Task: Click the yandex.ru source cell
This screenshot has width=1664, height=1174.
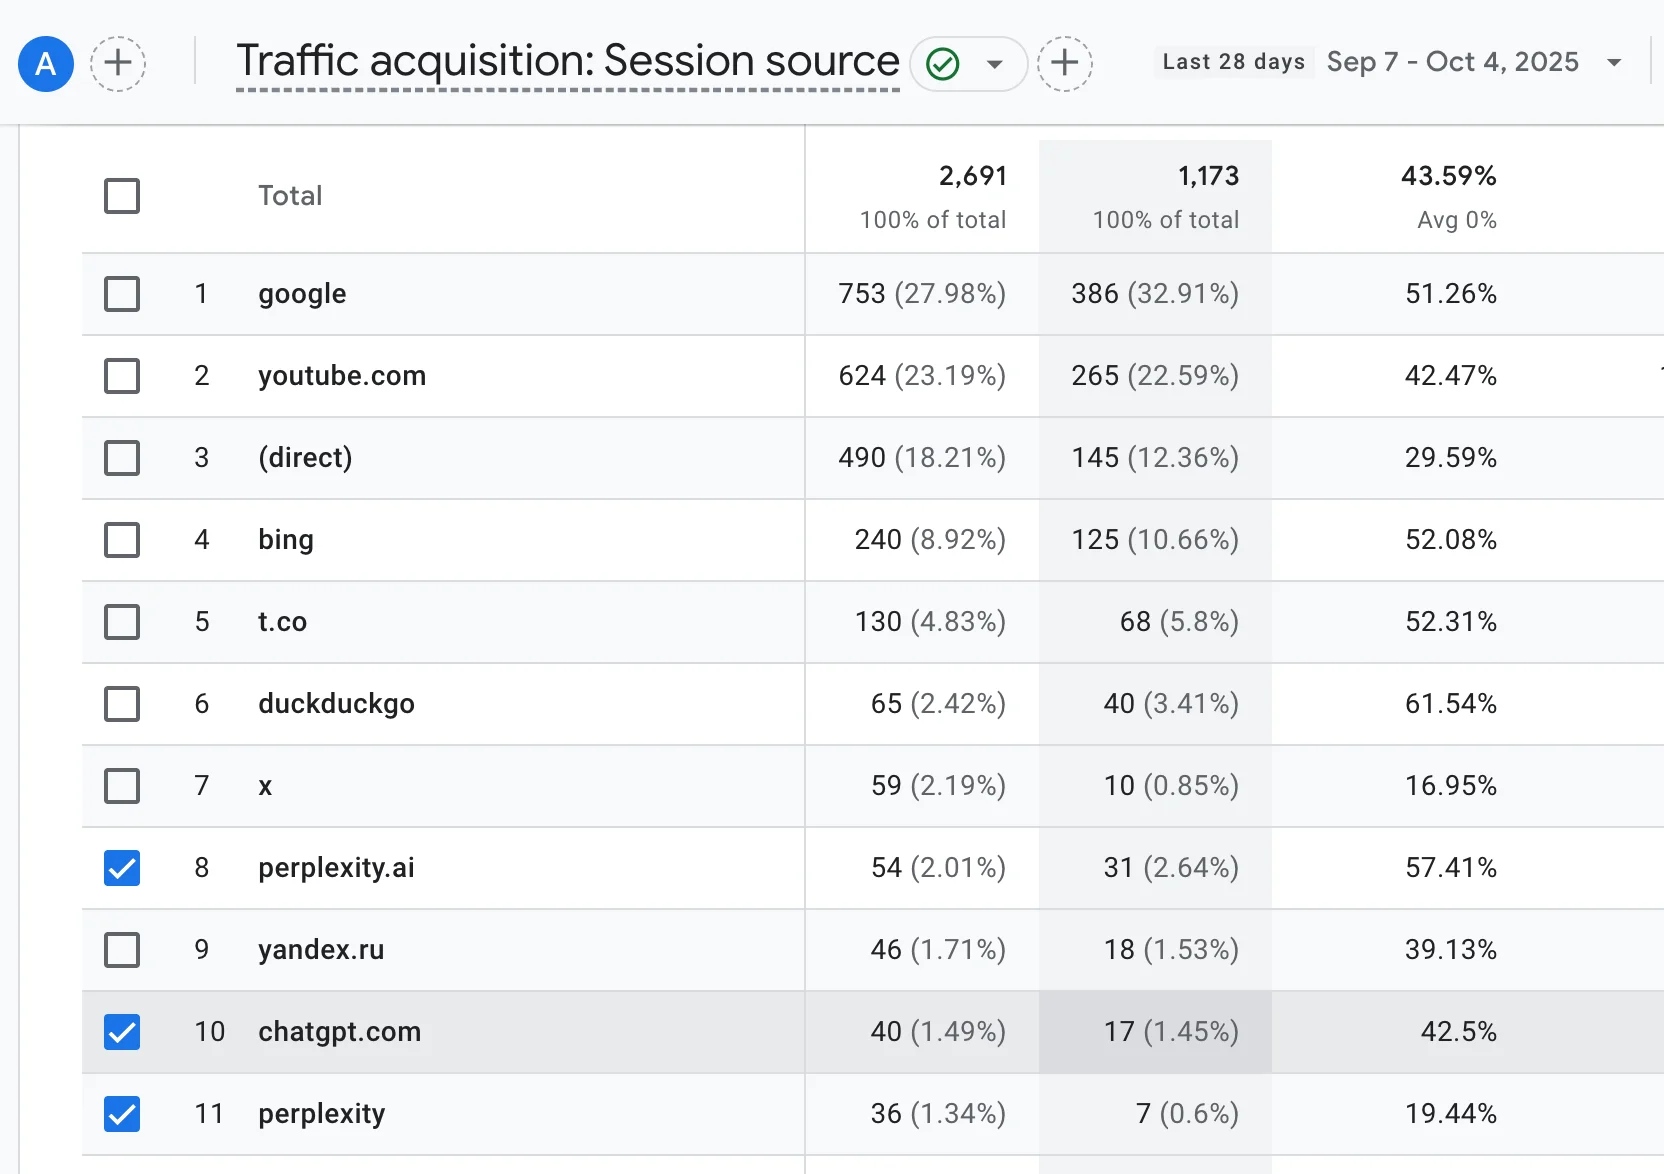Action: (x=321, y=950)
